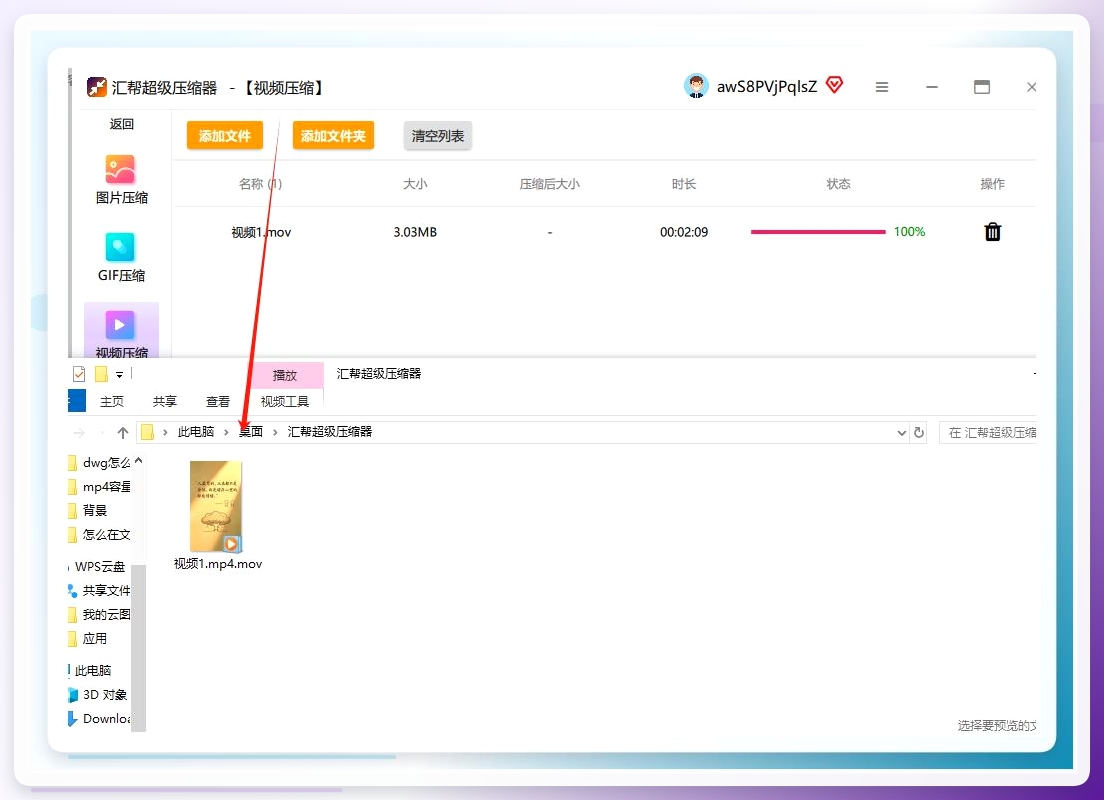Select 共享文件 in navigation pane
Image resolution: width=1104 pixels, height=800 pixels.
tap(99, 590)
